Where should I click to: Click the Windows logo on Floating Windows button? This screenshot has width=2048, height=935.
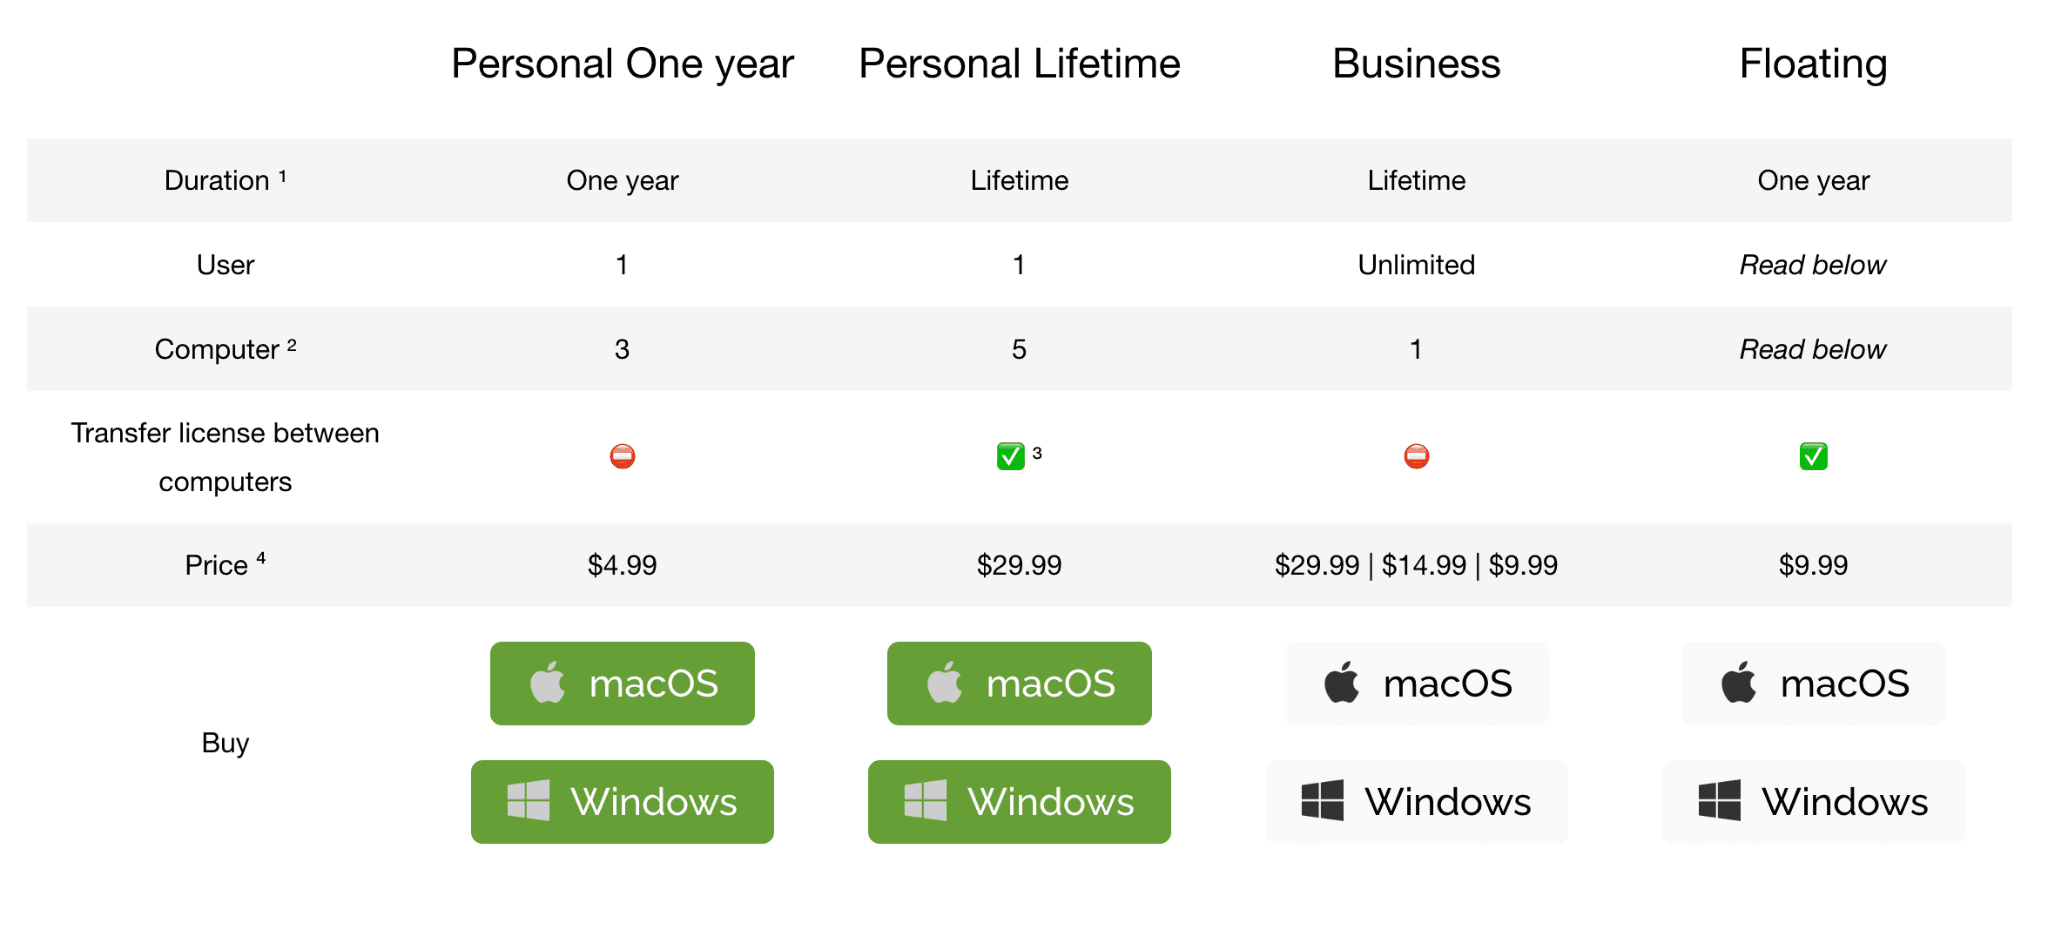(1720, 801)
